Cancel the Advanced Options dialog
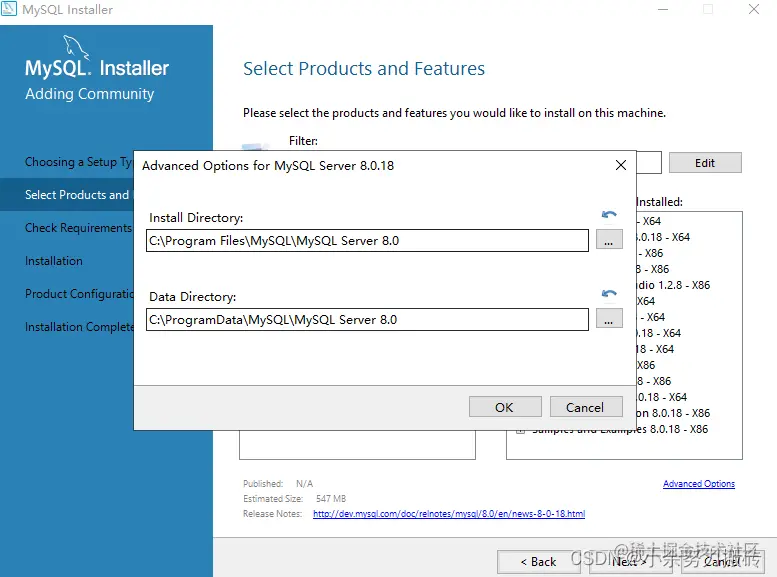 [586, 407]
